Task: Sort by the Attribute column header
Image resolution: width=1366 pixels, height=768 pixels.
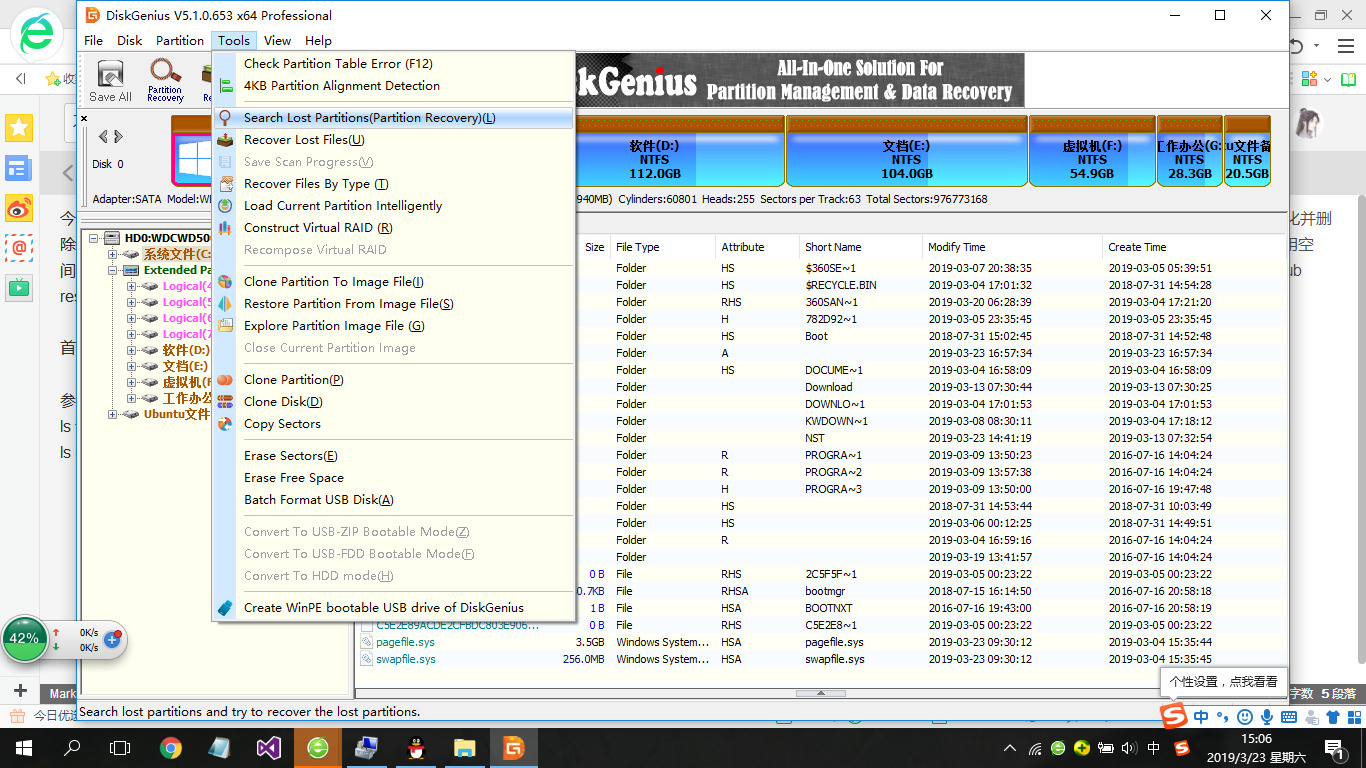Action: click(x=757, y=247)
